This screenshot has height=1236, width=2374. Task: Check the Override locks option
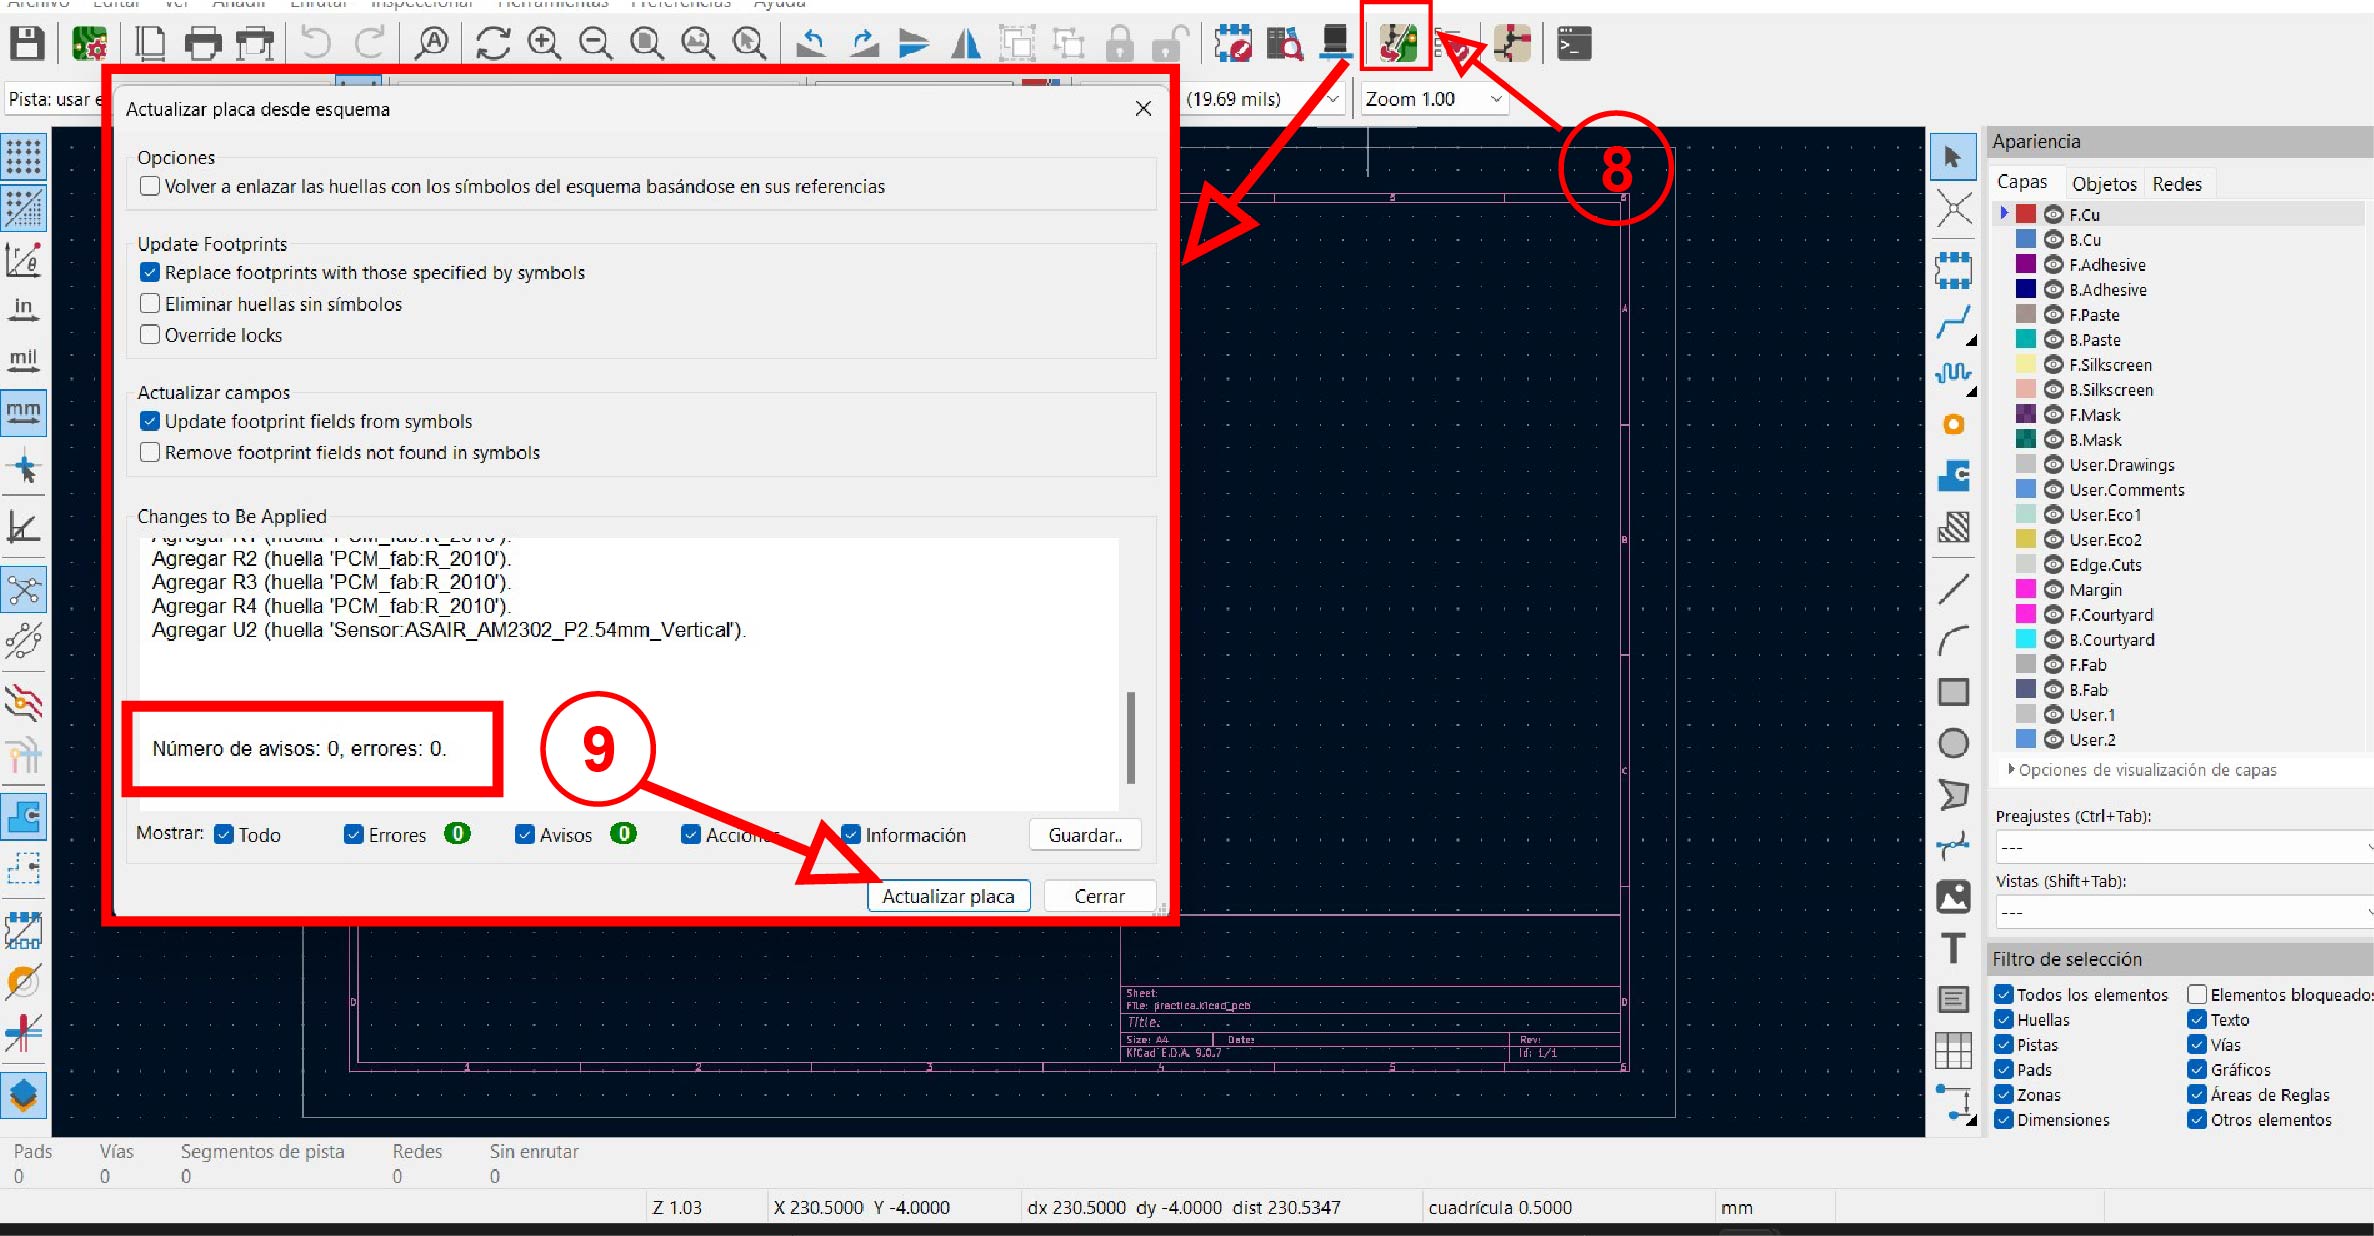150,335
